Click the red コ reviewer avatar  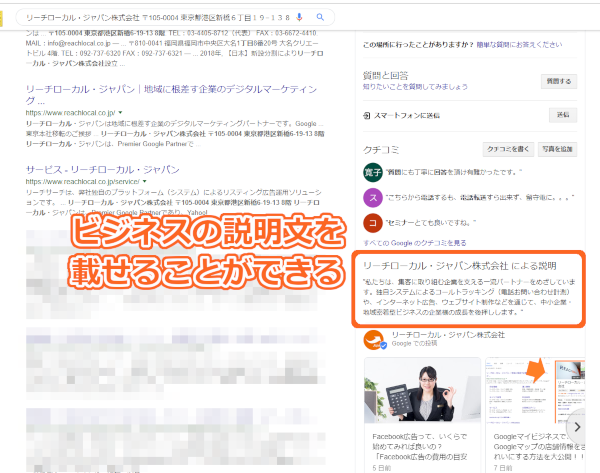click(372, 223)
